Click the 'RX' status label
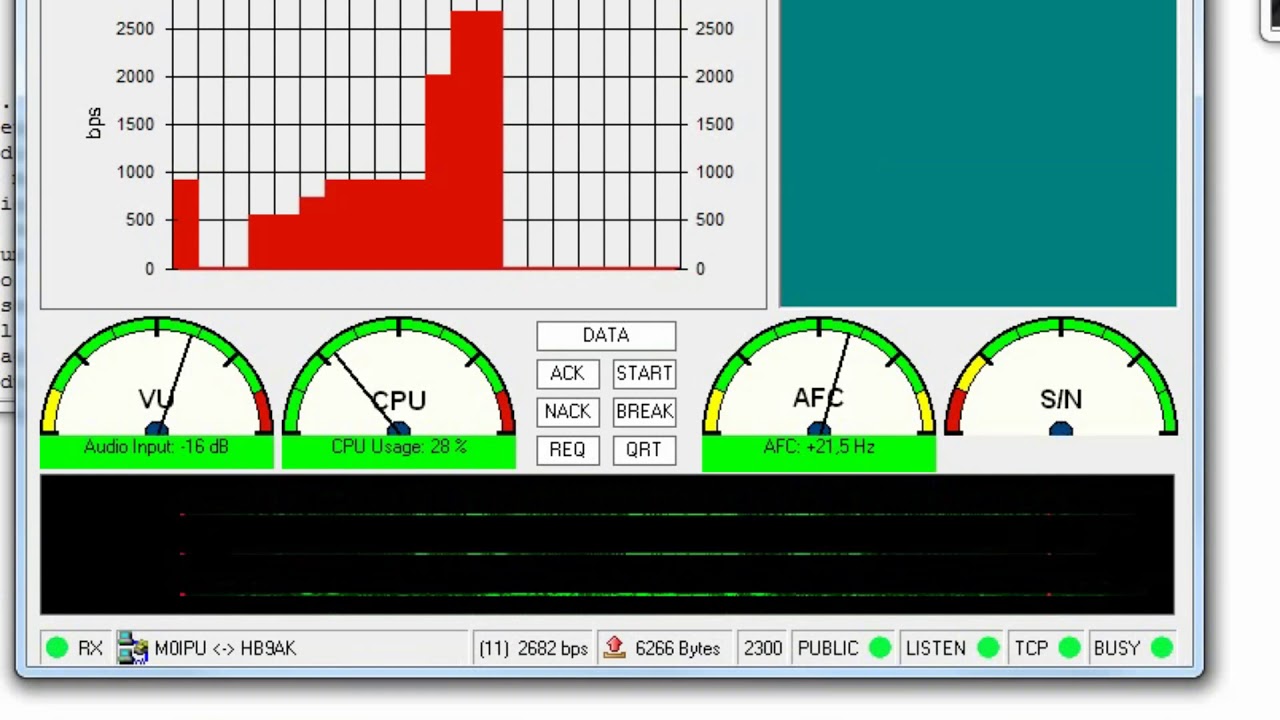The image size is (1280, 720). (90, 648)
